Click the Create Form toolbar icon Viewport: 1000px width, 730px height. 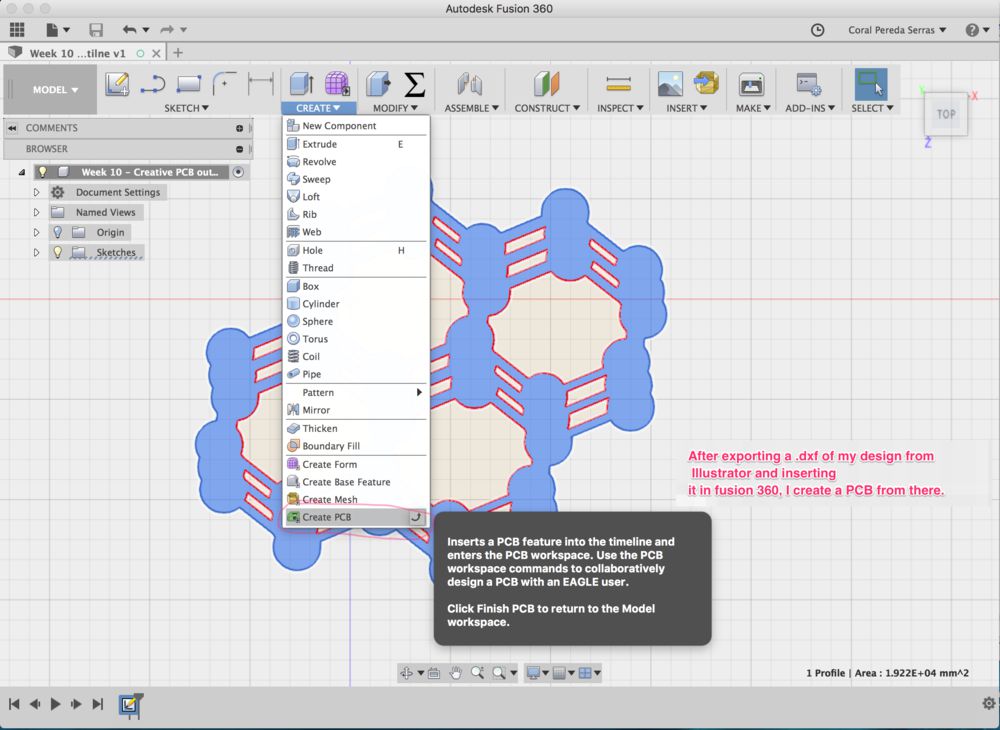pos(337,84)
